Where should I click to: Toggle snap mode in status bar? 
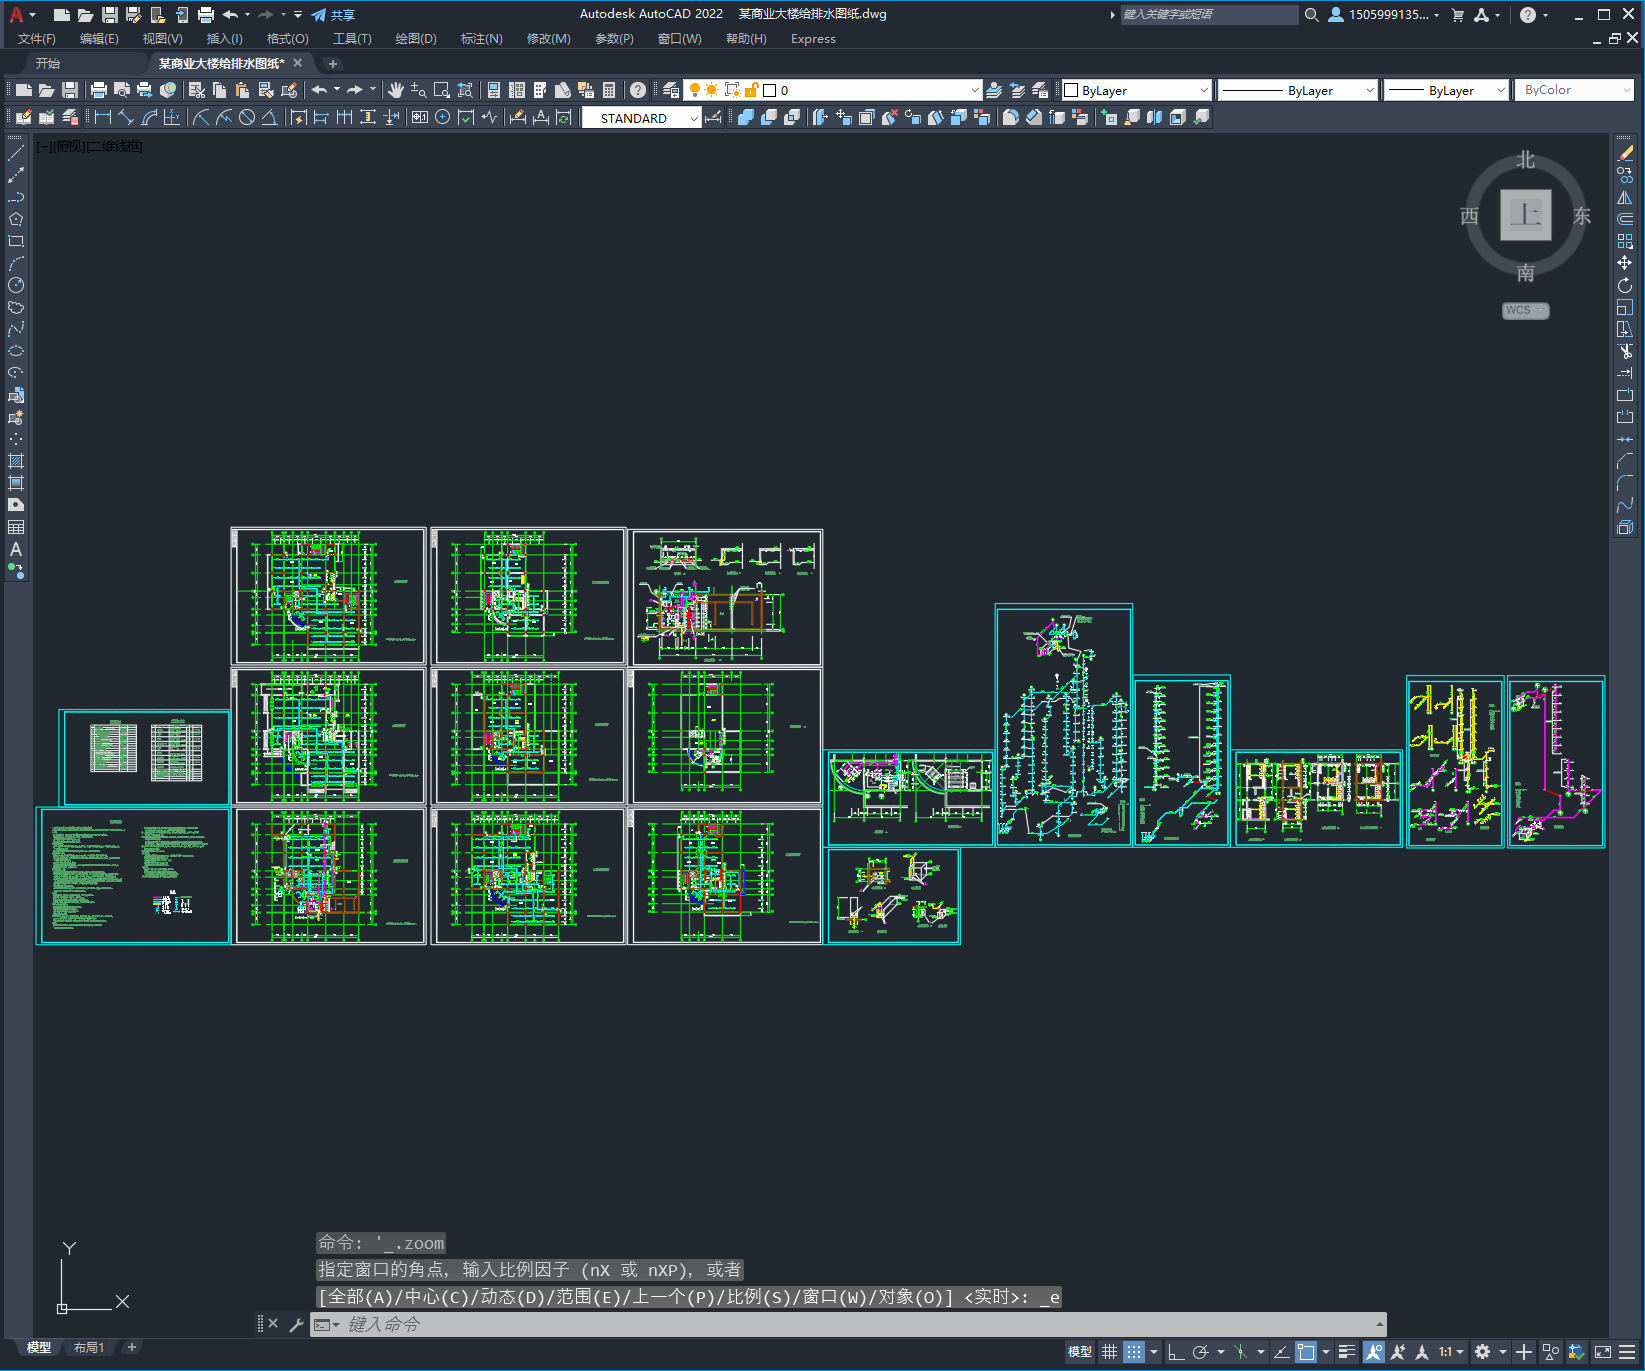click(1133, 1352)
